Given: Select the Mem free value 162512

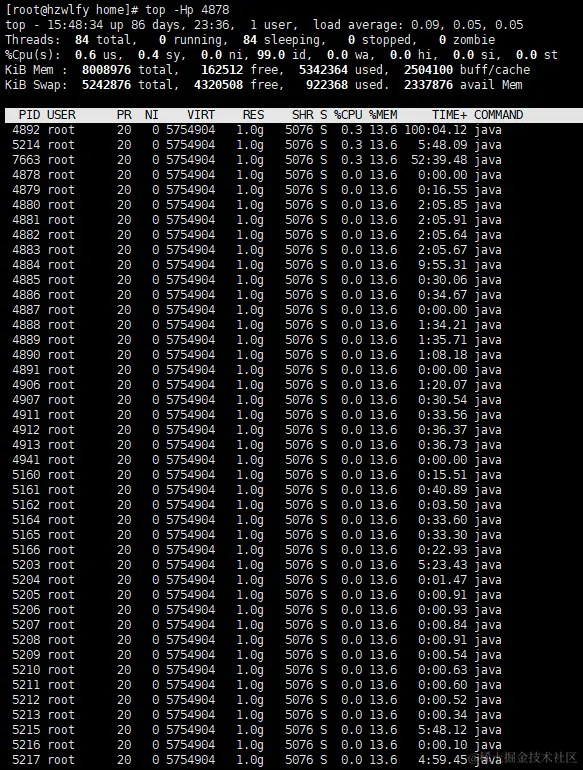Looking at the screenshot, I should coord(222,70).
